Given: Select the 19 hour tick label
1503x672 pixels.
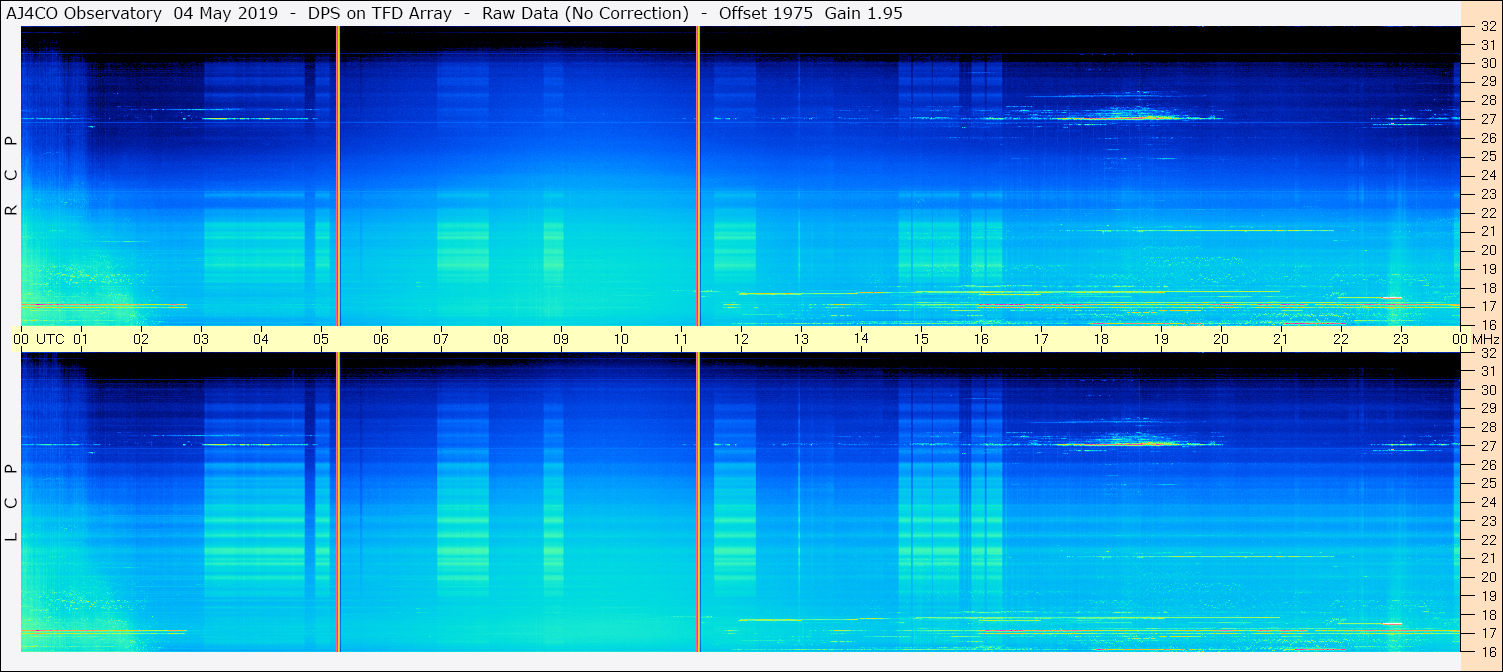Looking at the screenshot, I should (x=1161, y=339).
